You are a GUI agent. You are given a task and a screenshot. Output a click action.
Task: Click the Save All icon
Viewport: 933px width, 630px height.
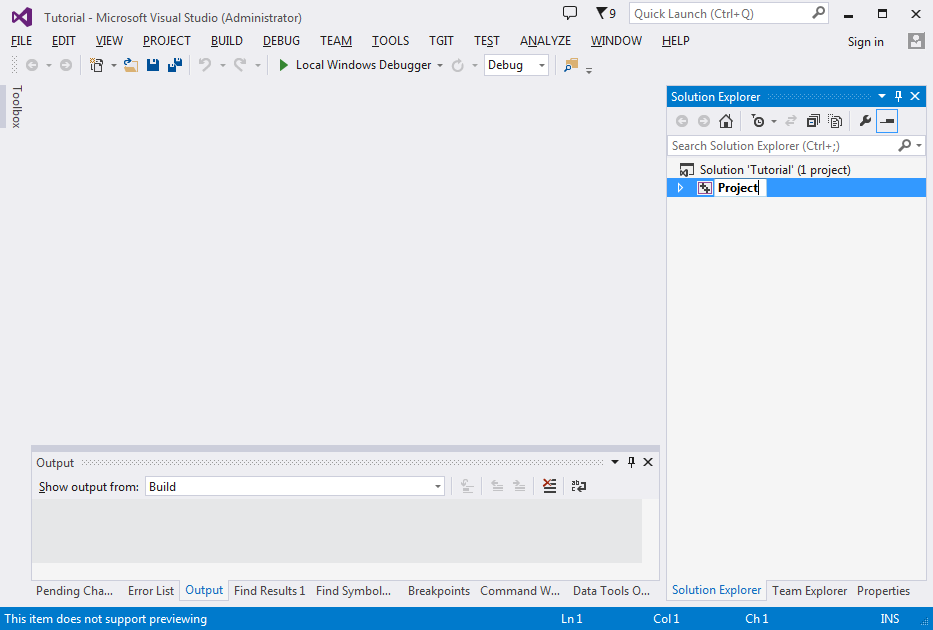point(175,65)
